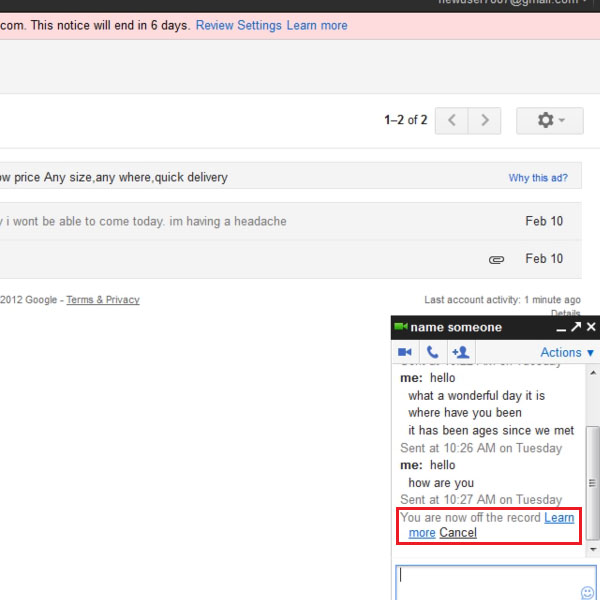Click the Feb 10 date on the headache email
This screenshot has width=600, height=600.
click(x=544, y=221)
